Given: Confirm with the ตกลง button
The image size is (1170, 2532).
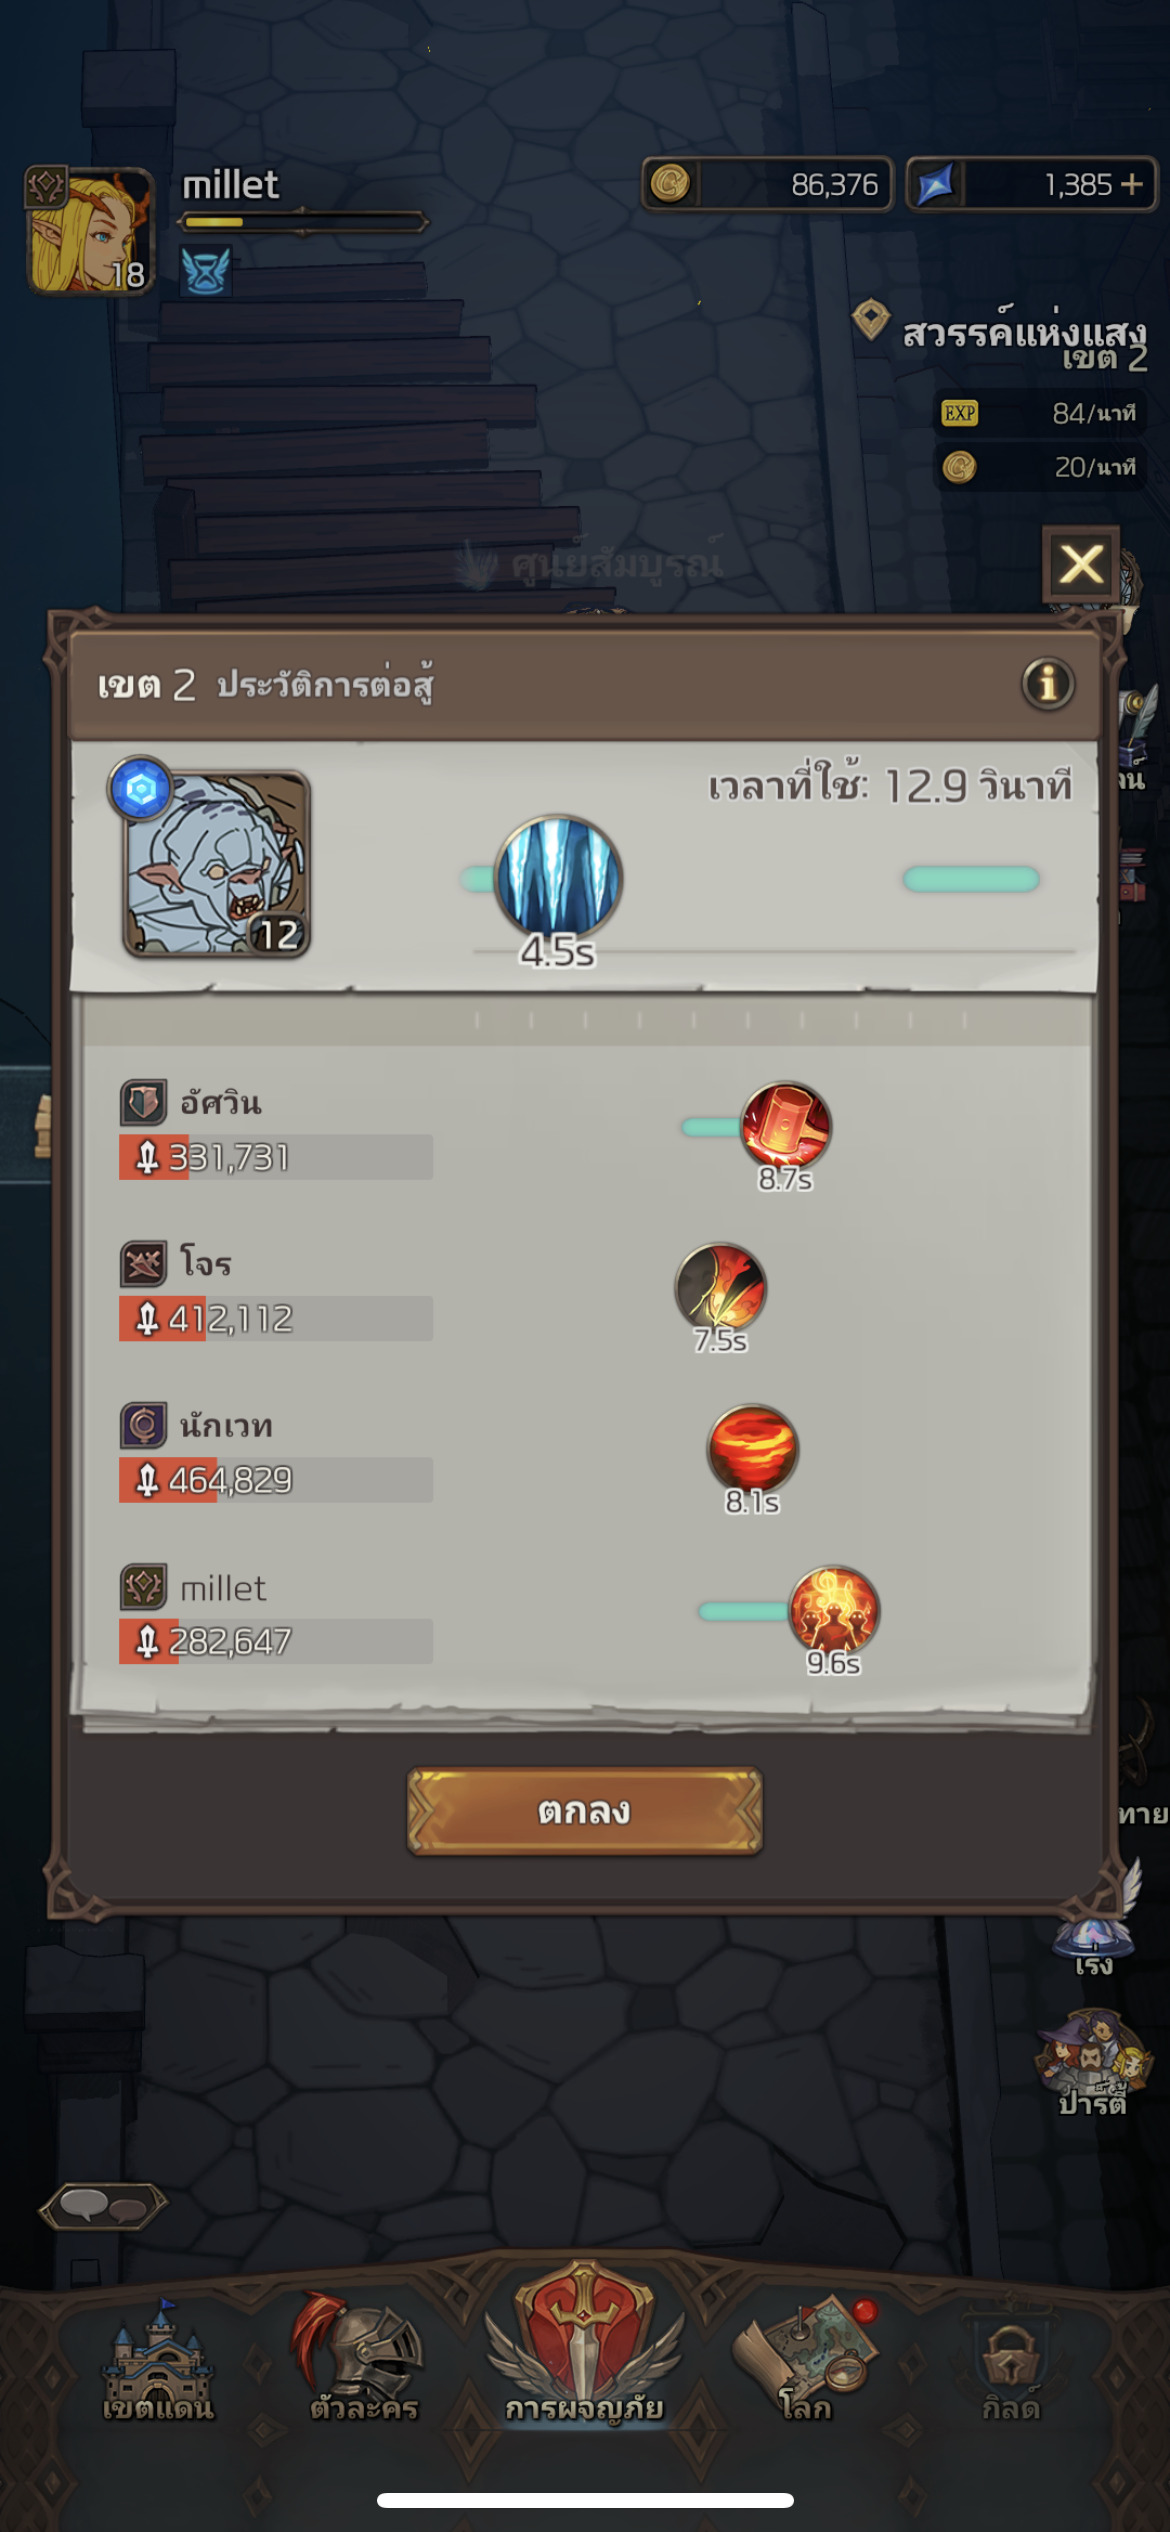Looking at the screenshot, I should click(584, 1811).
